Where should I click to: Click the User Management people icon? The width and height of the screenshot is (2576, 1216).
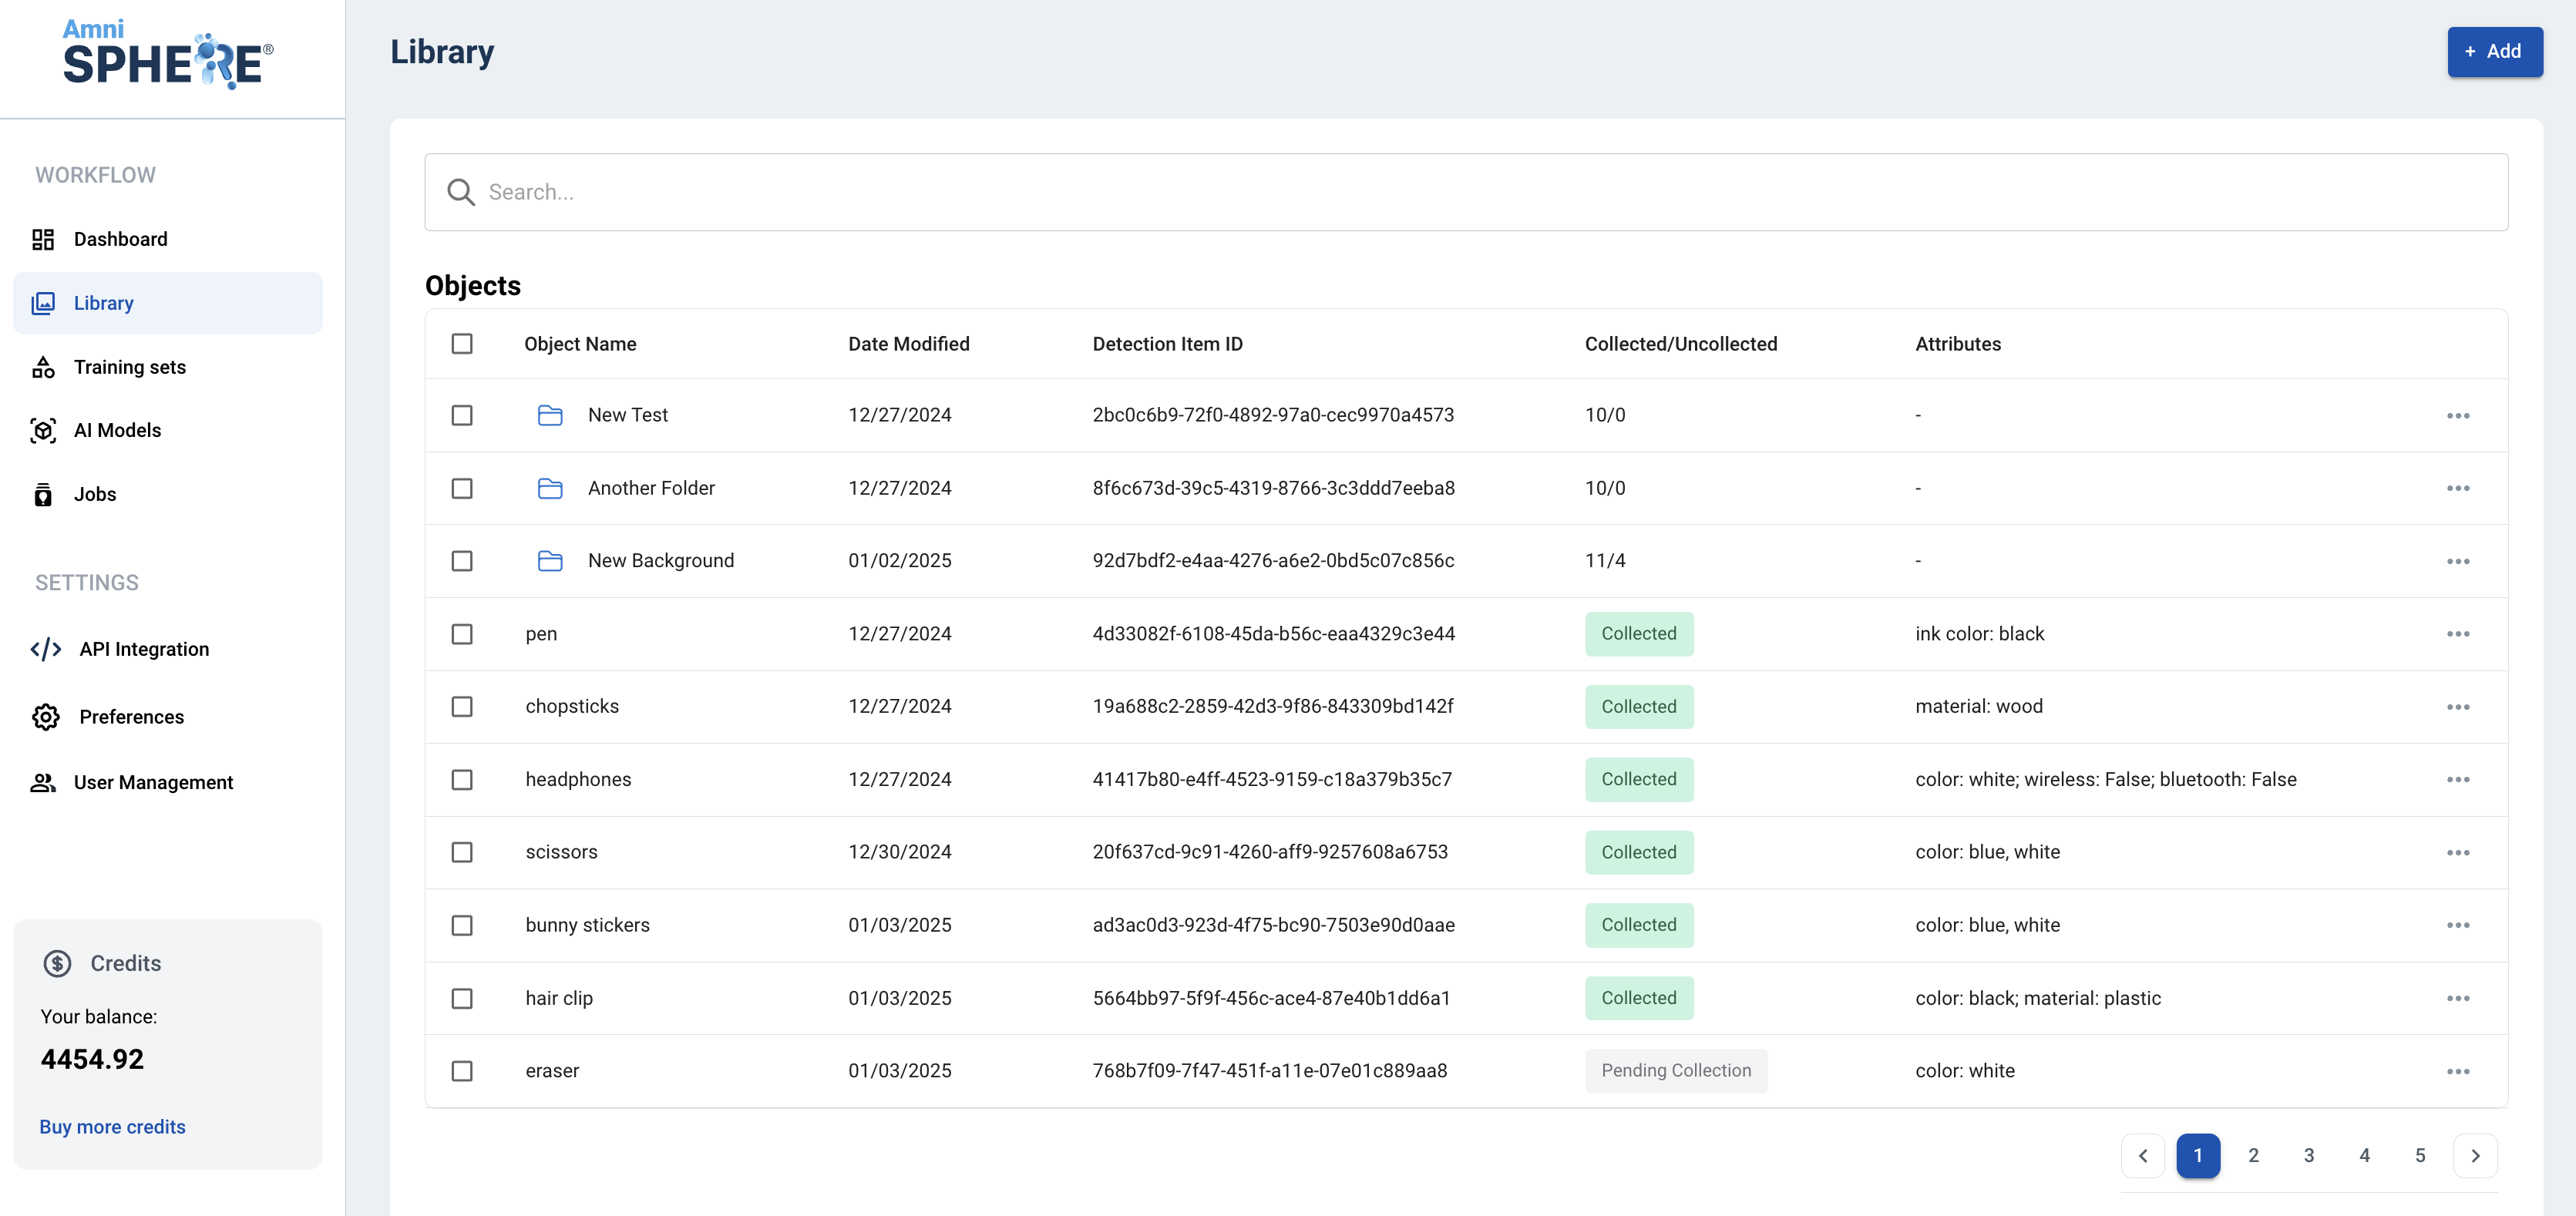(43, 782)
